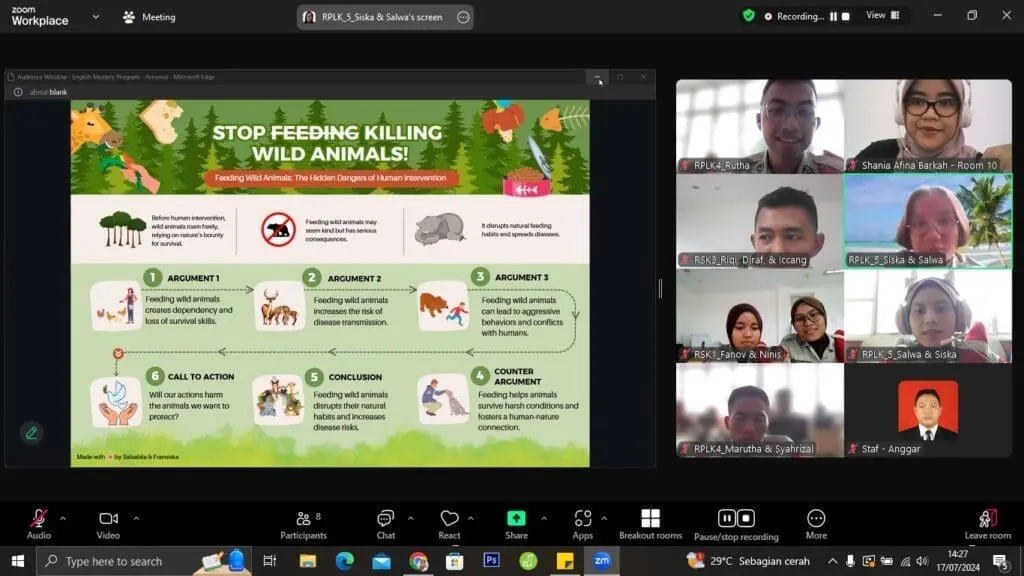This screenshot has width=1024, height=576.
Task: Expand the video options arrow next to Video
Action: coord(136,518)
